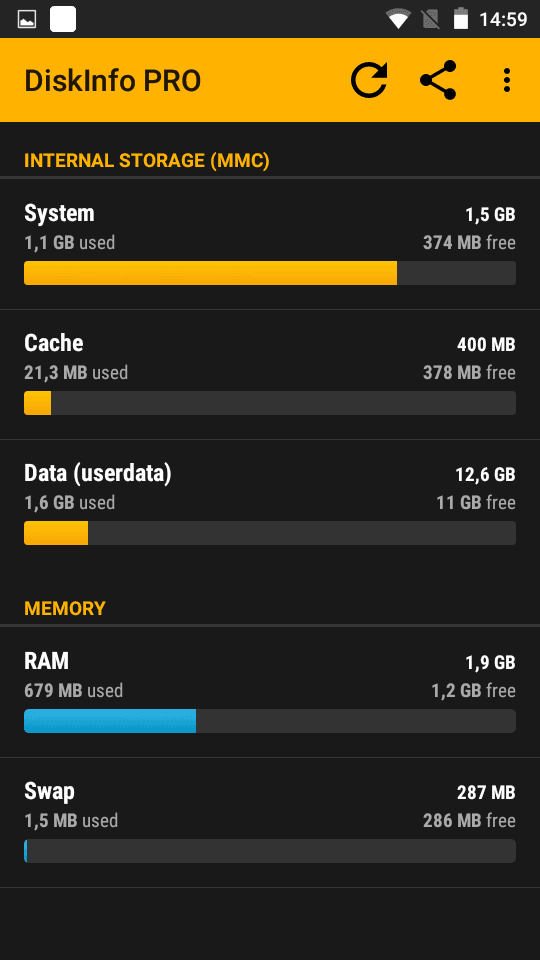540x960 pixels.
Task: Tap the no-SIM status icon
Action: 431,20
